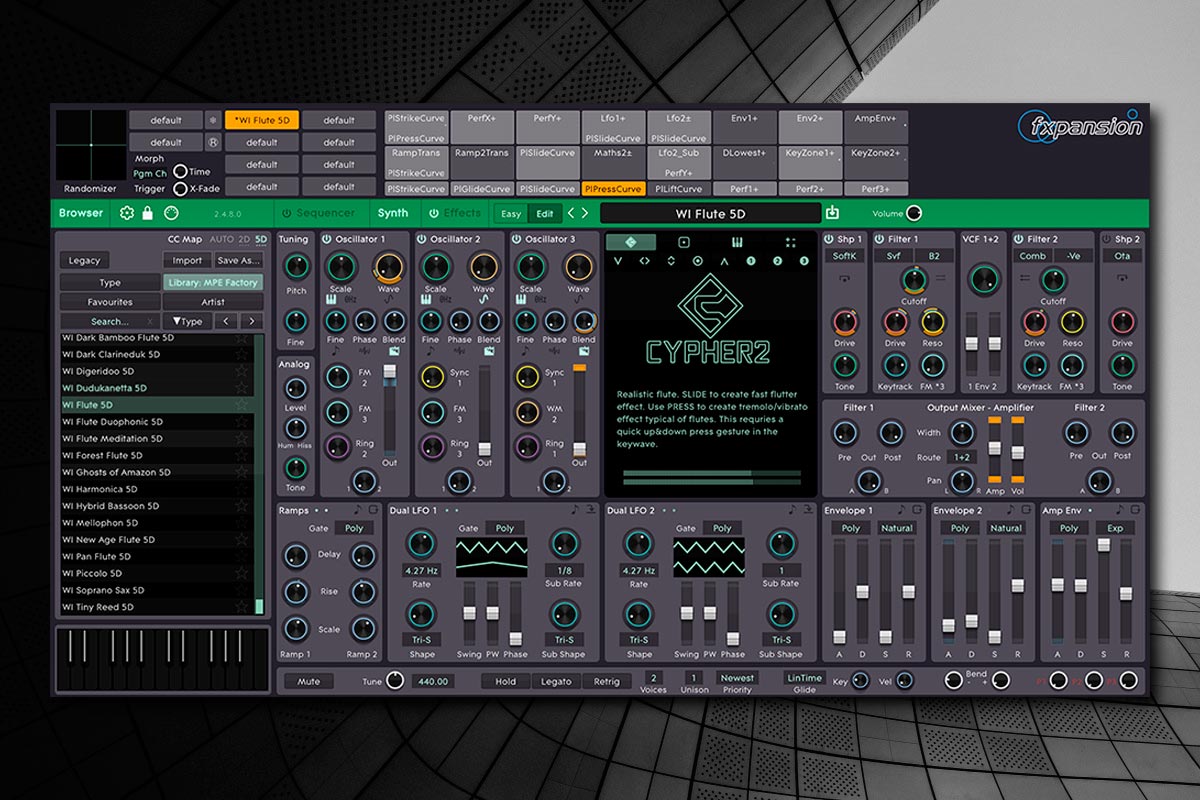Open the Type sort dropdown
The image size is (1200, 800).
186,321
